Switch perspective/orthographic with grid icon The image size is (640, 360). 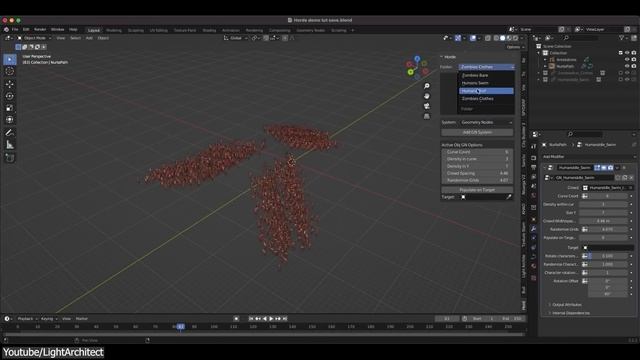pyautogui.click(x=427, y=116)
